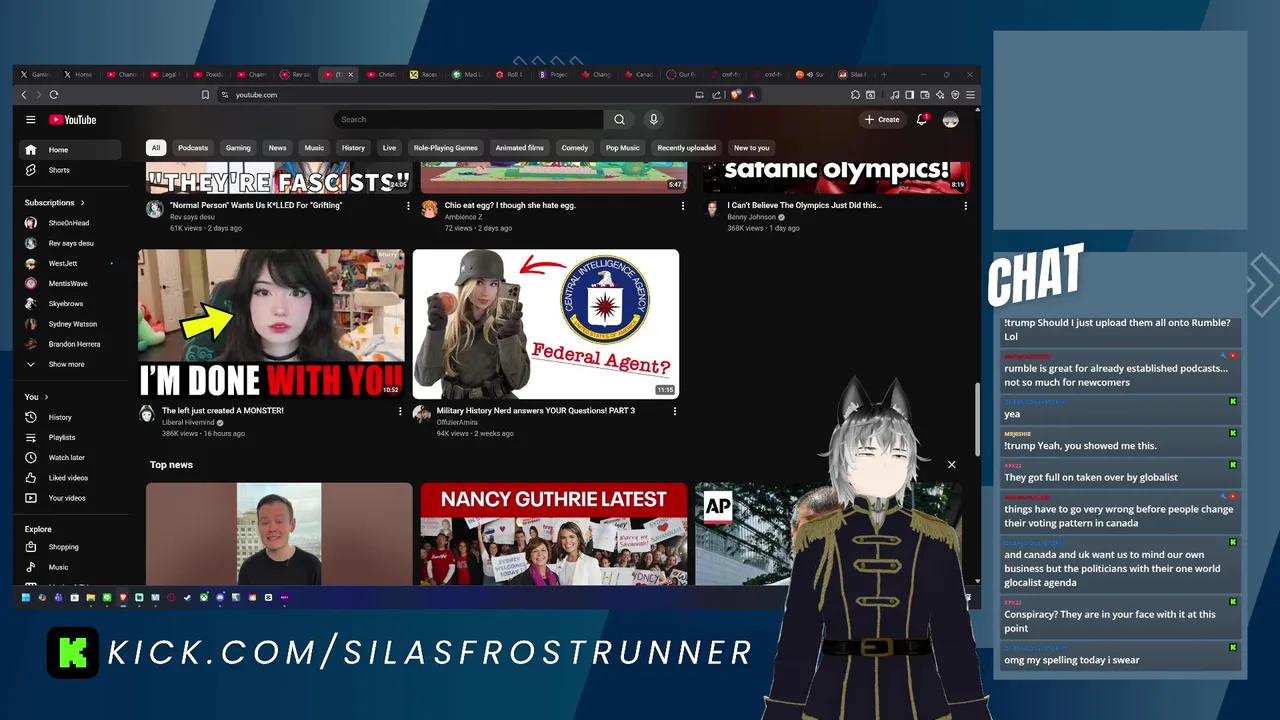
Task: Select the Live filter chip
Action: [x=389, y=148]
